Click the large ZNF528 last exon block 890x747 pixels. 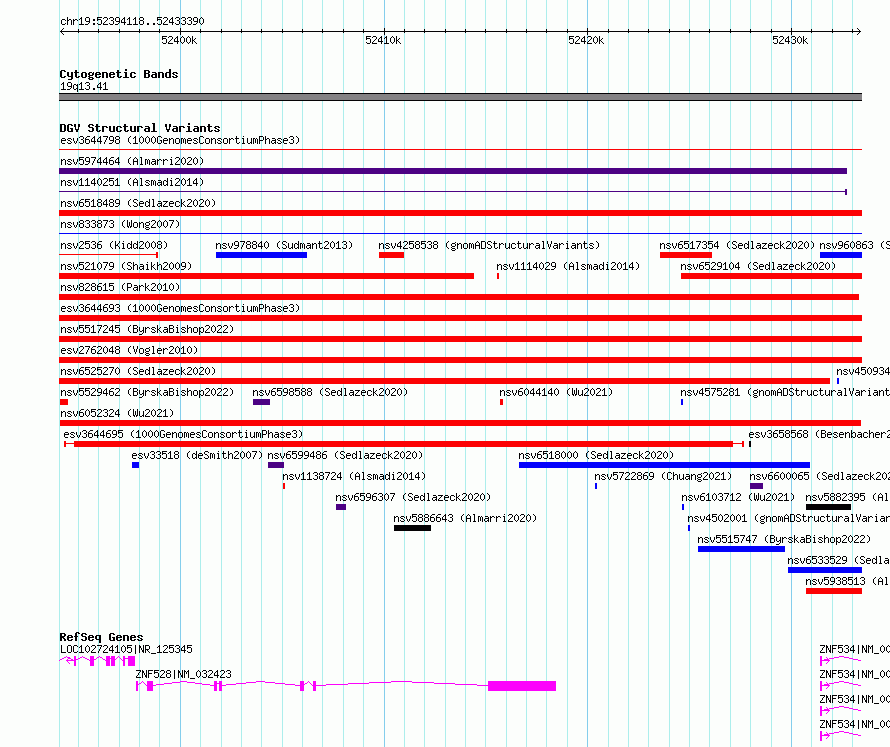522,686
